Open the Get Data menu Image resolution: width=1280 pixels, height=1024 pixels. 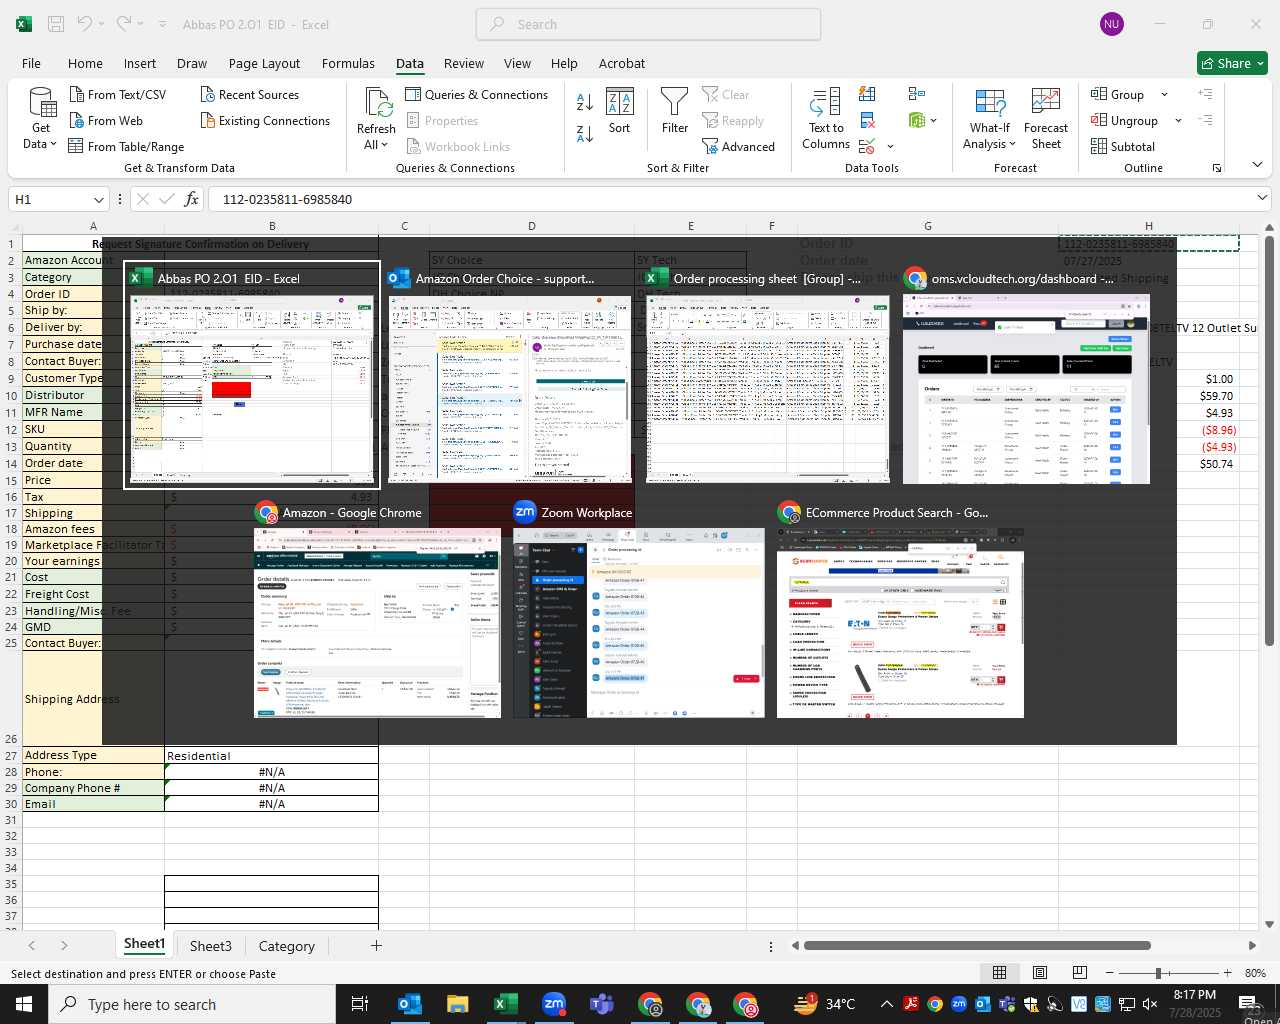[41, 118]
